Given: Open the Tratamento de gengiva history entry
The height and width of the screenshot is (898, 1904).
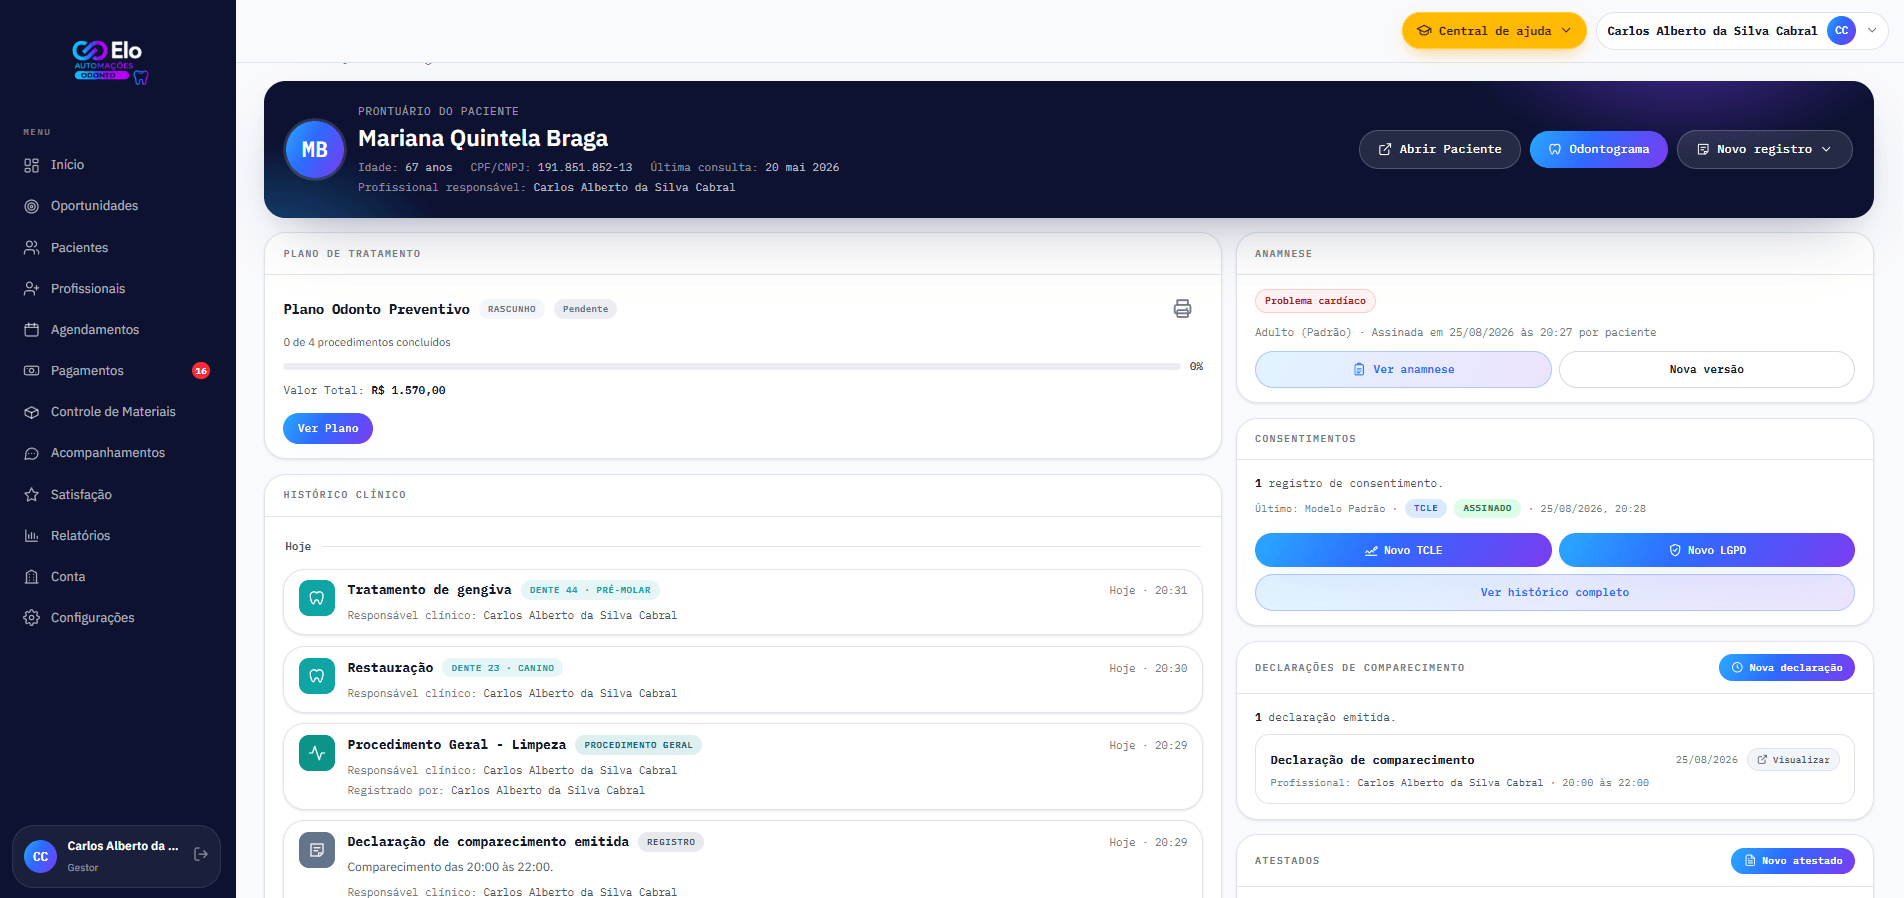Looking at the screenshot, I should pos(742,602).
